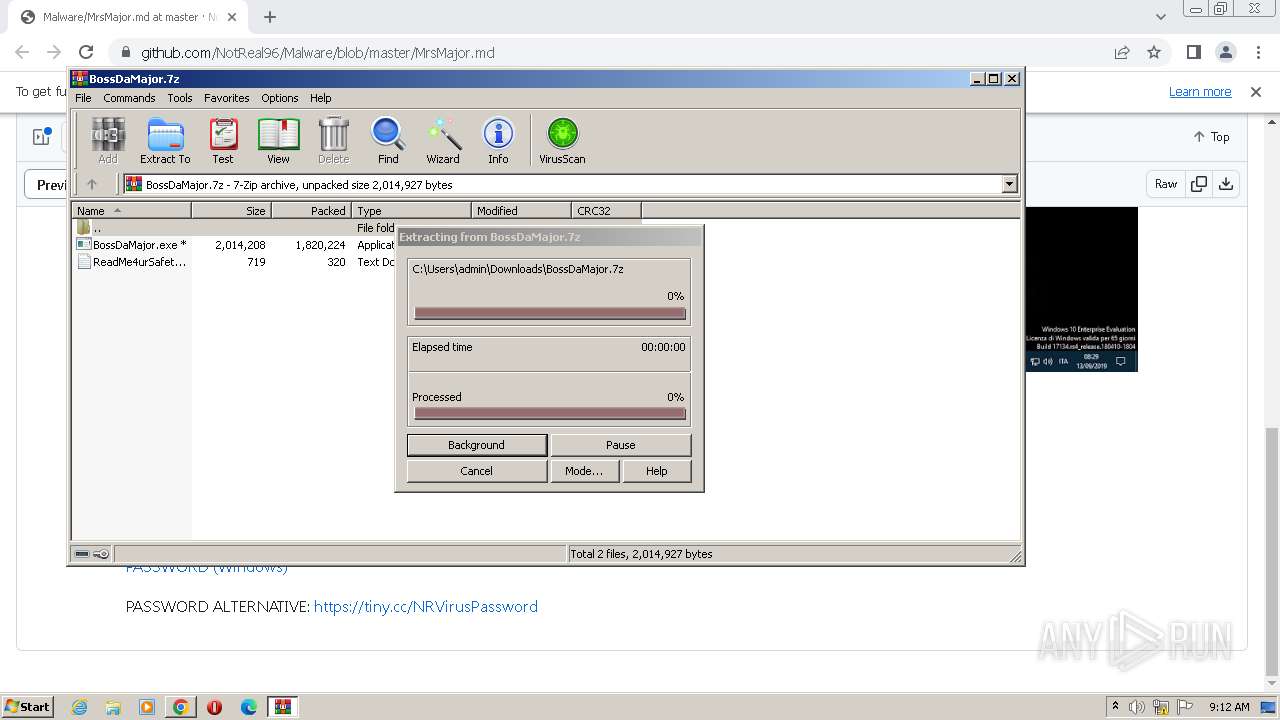Click the Mode... button
The height and width of the screenshot is (720, 1280).
[x=584, y=471]
